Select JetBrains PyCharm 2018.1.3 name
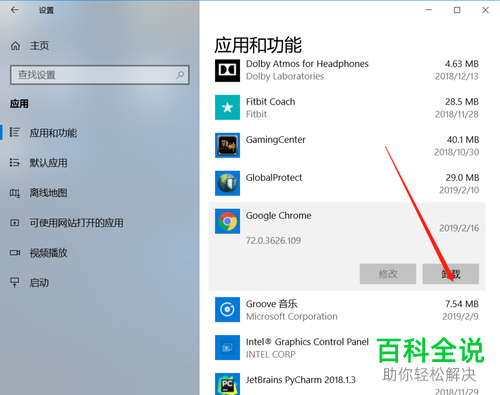The width and height of the screenshot is (500, 395). coord(301,380)
